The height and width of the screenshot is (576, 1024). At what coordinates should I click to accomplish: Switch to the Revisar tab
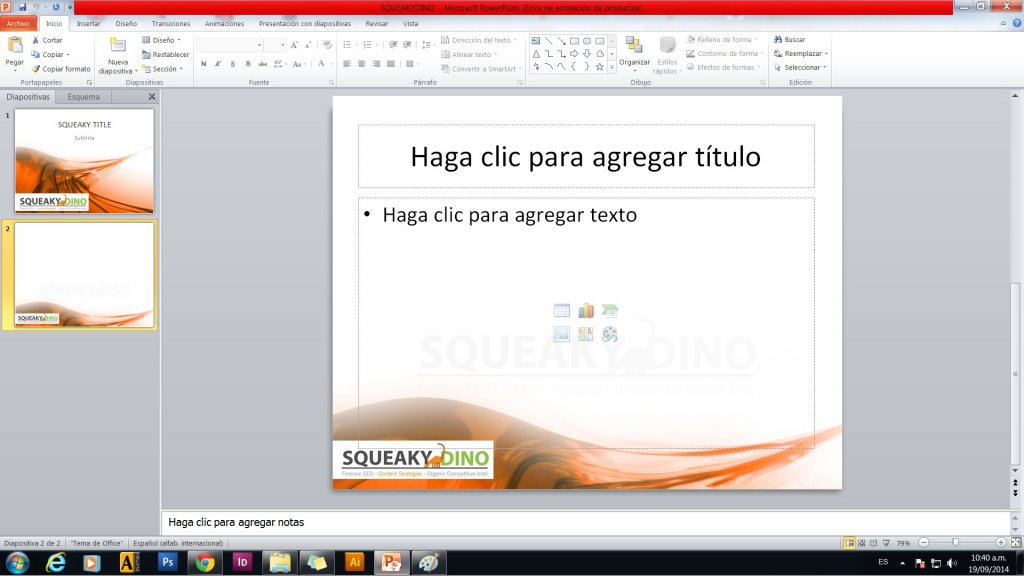377,24
